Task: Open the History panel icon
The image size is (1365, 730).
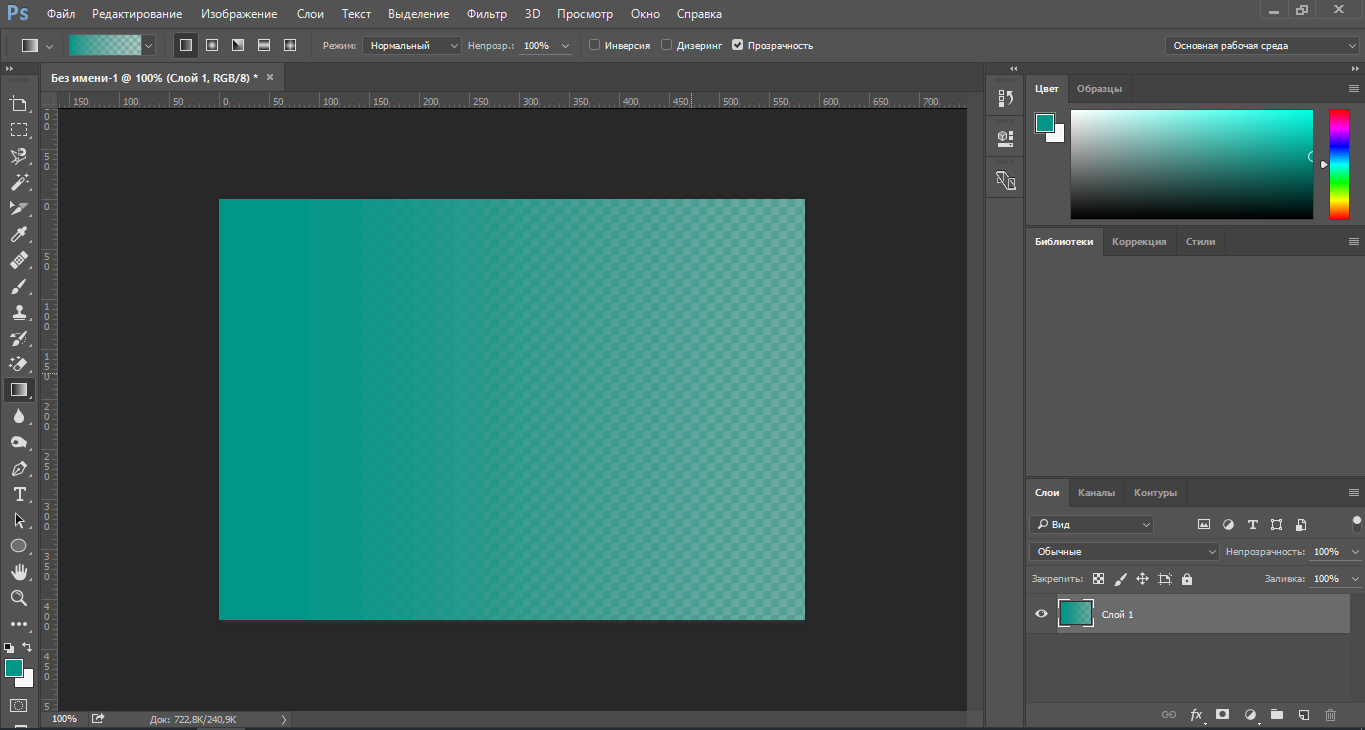Action: 1006,98
